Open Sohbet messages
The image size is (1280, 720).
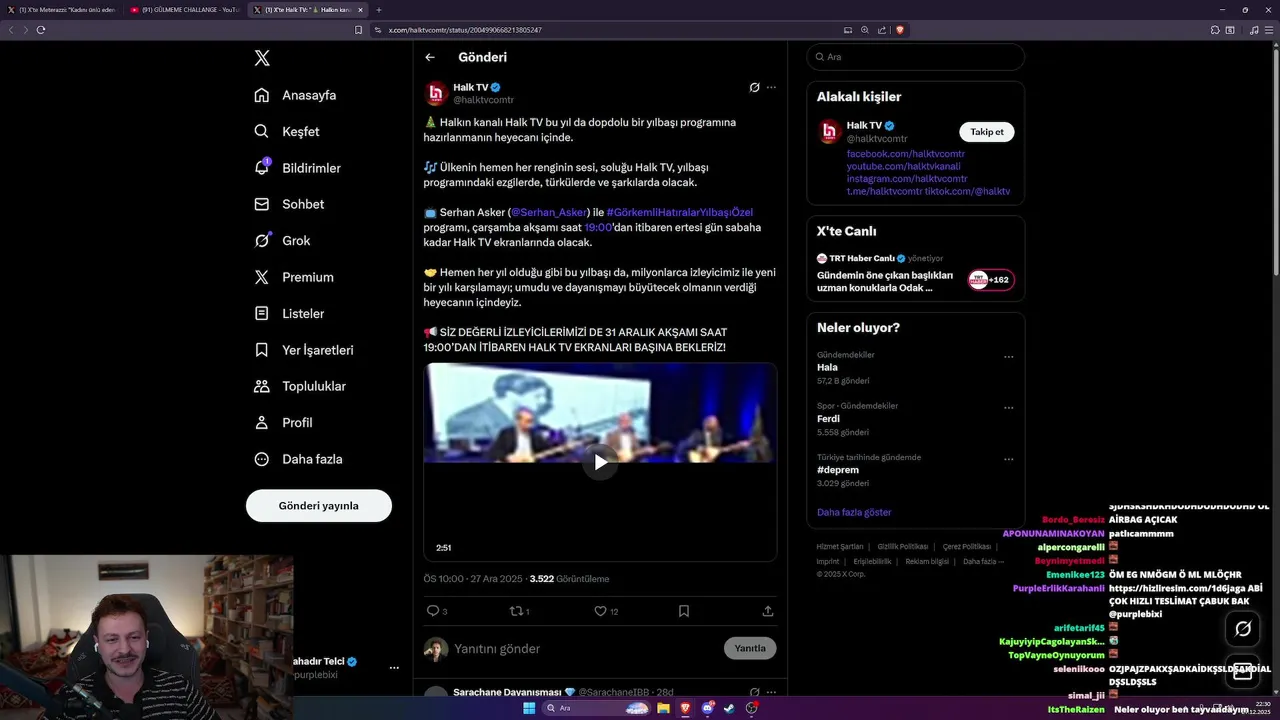(x=289, y=204)
